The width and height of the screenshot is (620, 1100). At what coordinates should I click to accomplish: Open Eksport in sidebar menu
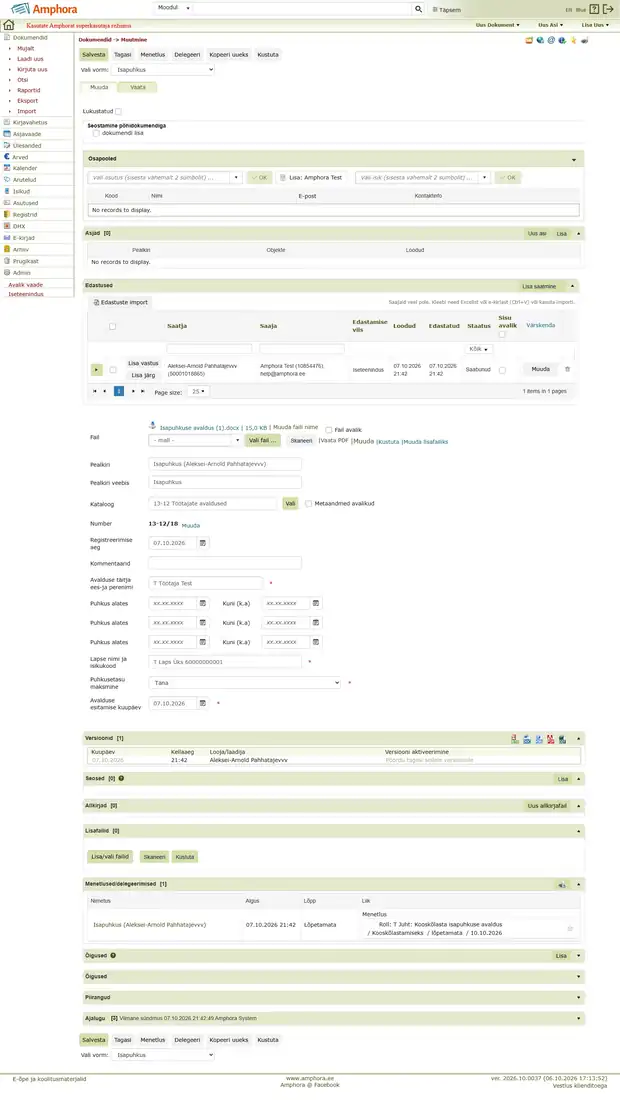click(27, 100)
